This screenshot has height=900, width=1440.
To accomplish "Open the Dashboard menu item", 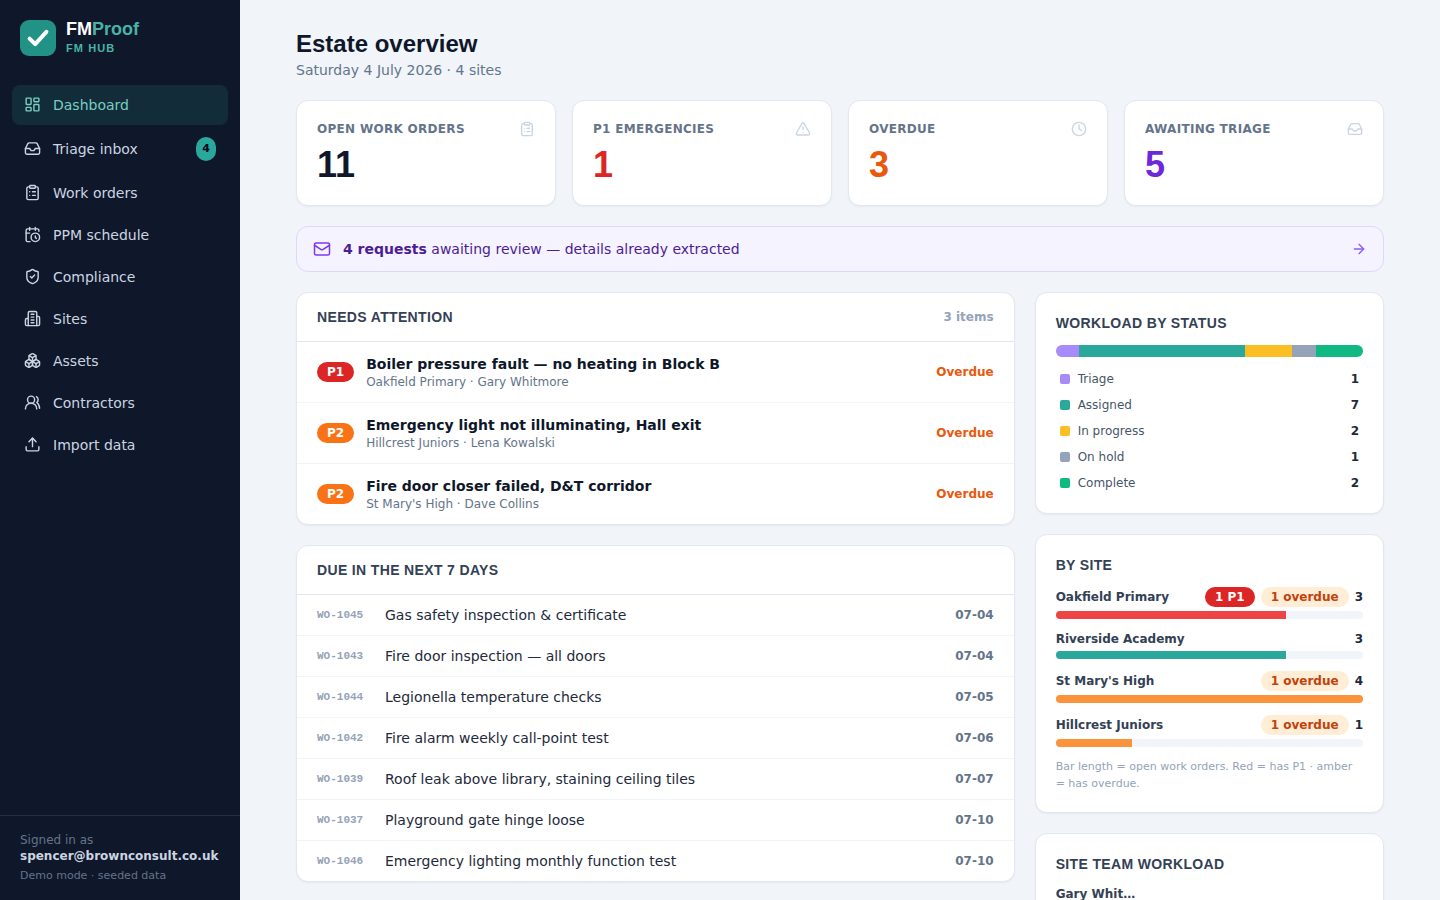I will tap(120, 105).
